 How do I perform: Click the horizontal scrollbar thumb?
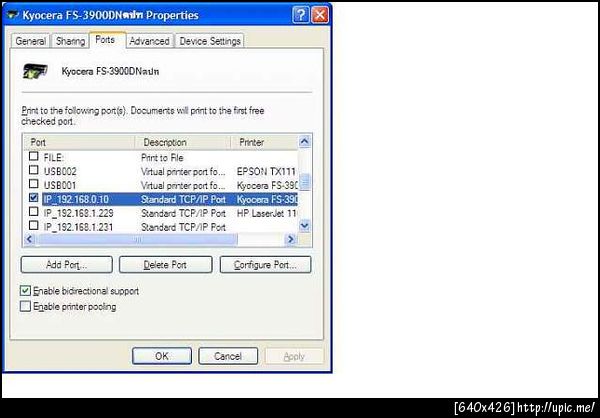(x=137, y=240)
